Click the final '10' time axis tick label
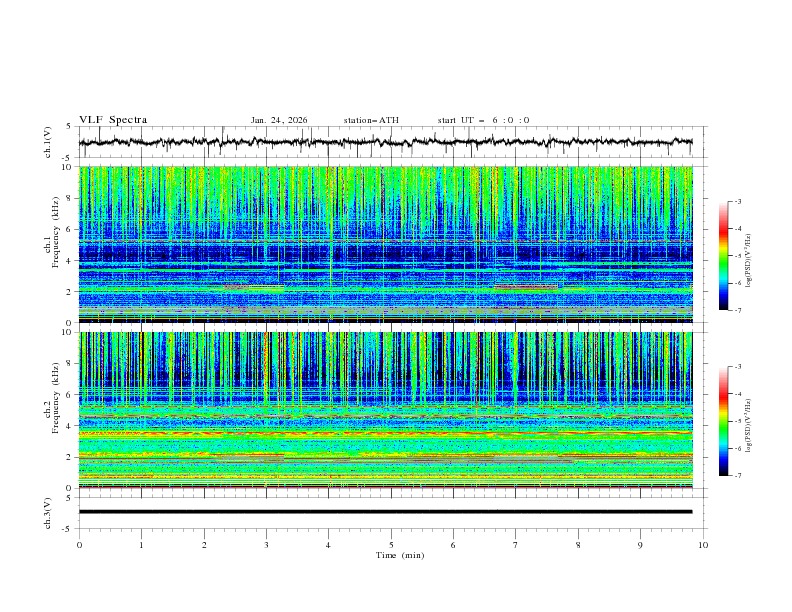 point(703,545)
